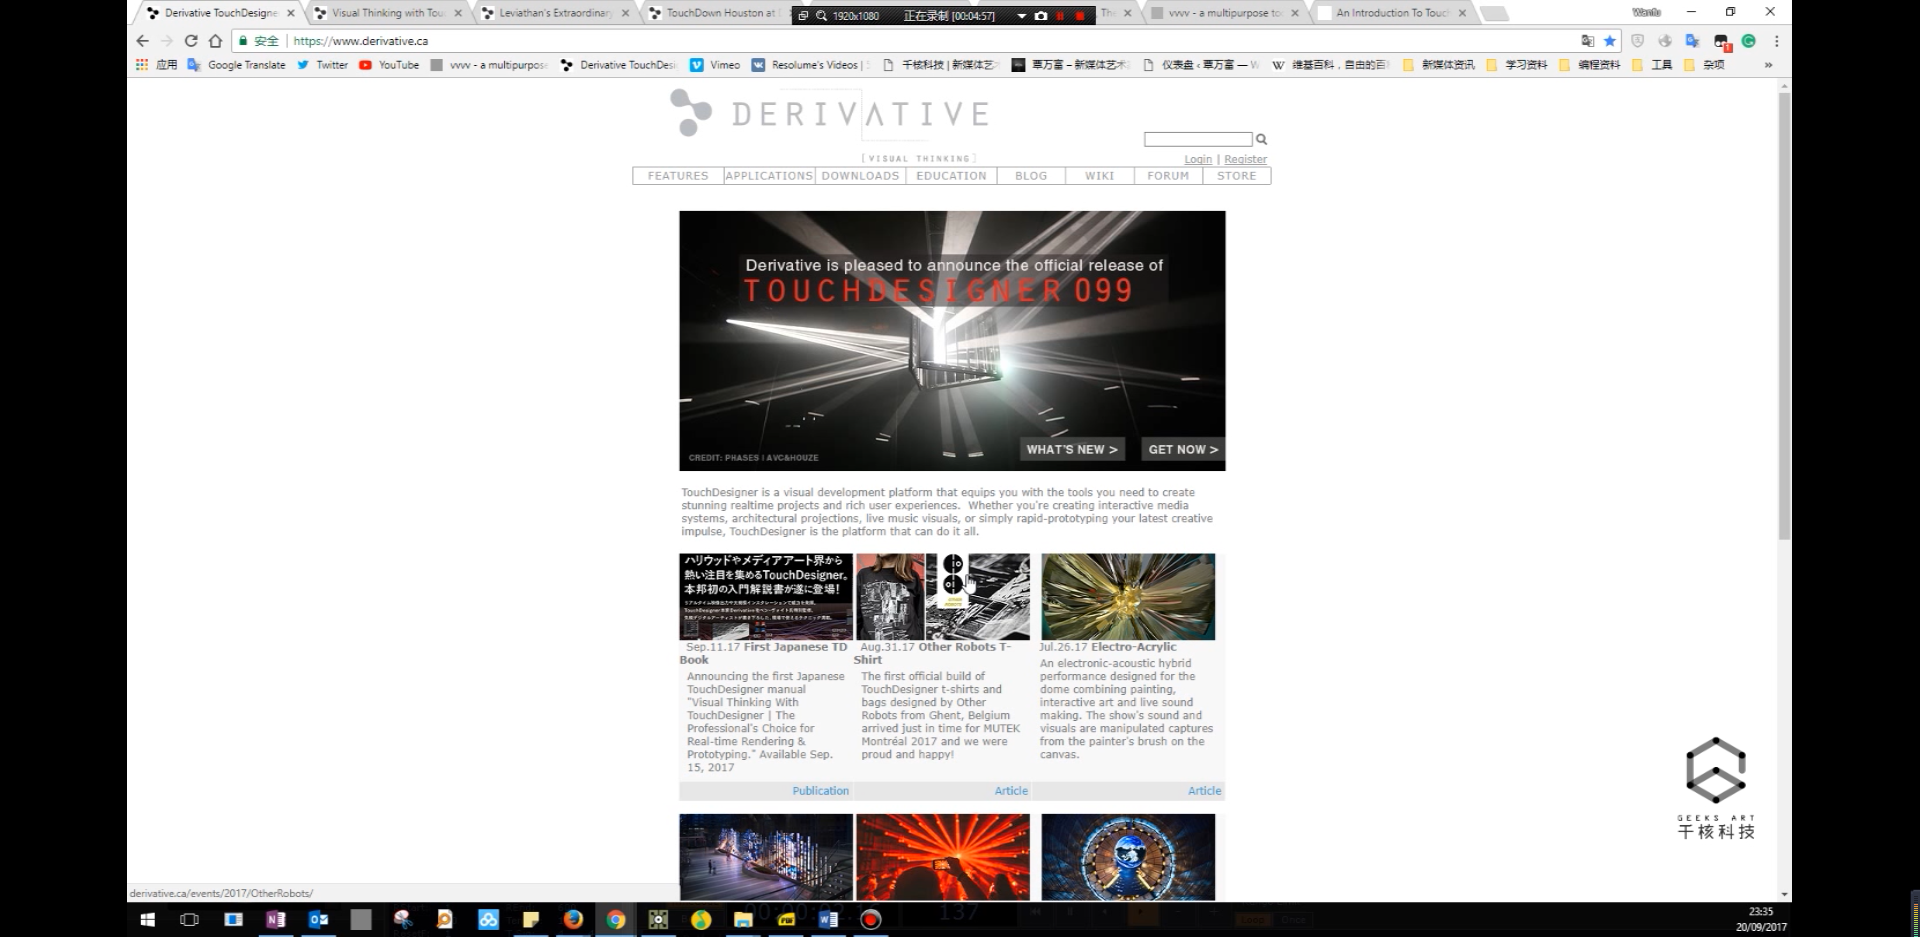Viewport: 1920px width, 937px height.
Task: Switch to the Visual Thinking with Tou tab
Action: click(x=387, y=13)
